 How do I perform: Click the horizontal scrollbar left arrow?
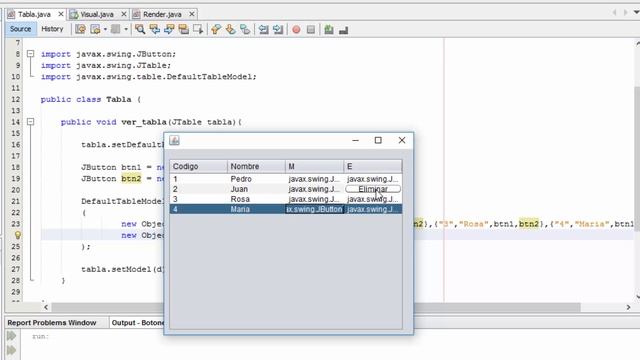click(46, 307)
